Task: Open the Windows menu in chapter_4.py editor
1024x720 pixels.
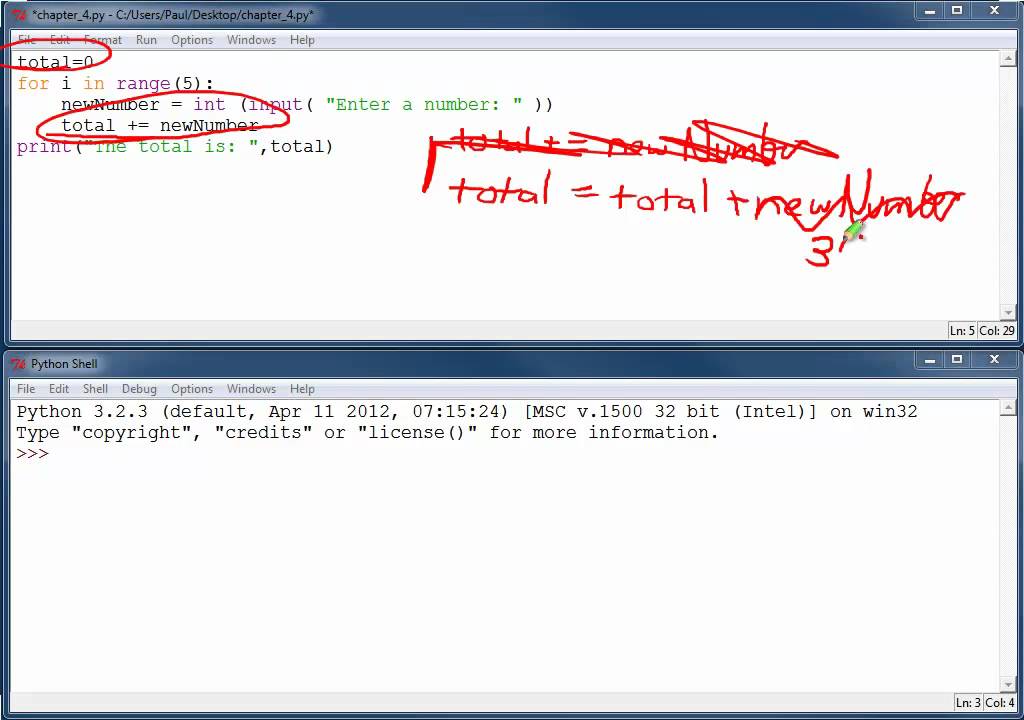Action: 251,40
